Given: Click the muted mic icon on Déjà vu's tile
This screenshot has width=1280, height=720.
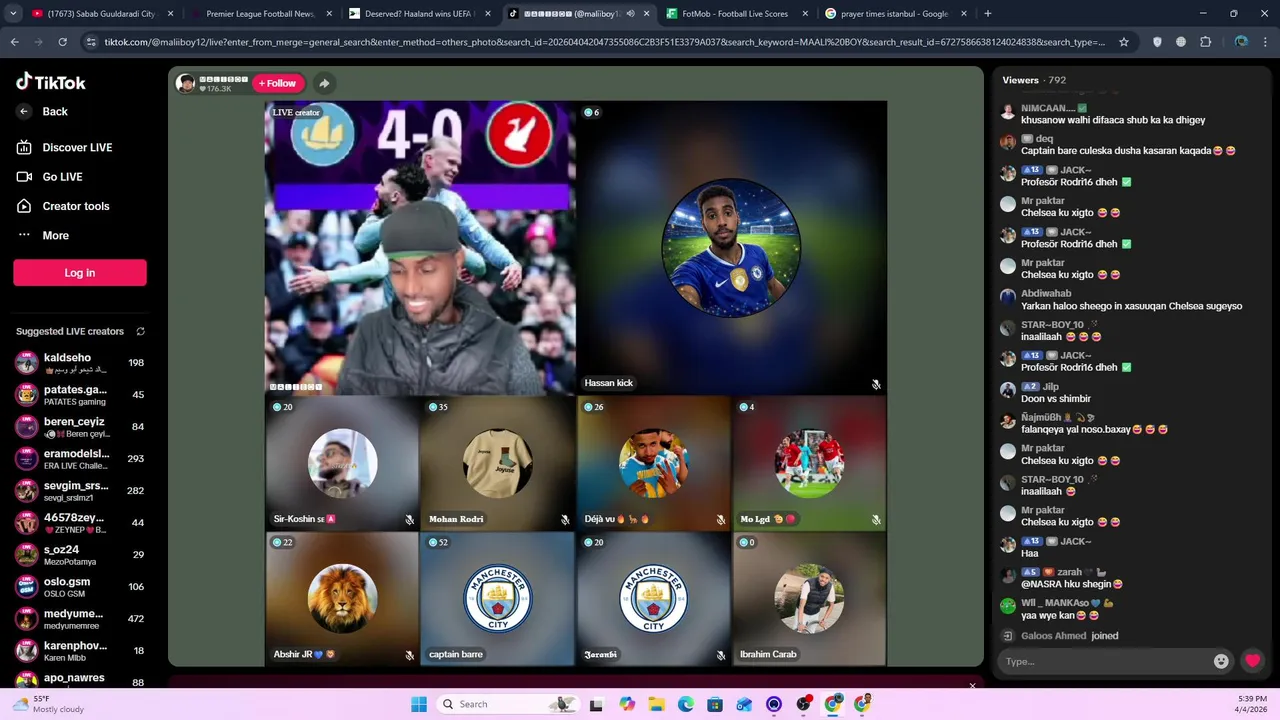Looking at the screenshot, I should 721,520.
